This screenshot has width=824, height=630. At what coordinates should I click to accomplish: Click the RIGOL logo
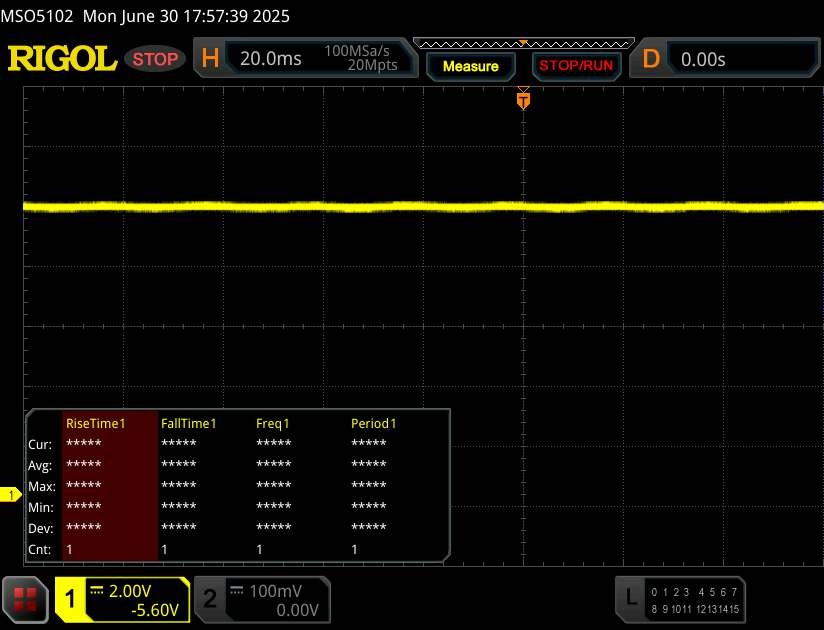point(62,58)
